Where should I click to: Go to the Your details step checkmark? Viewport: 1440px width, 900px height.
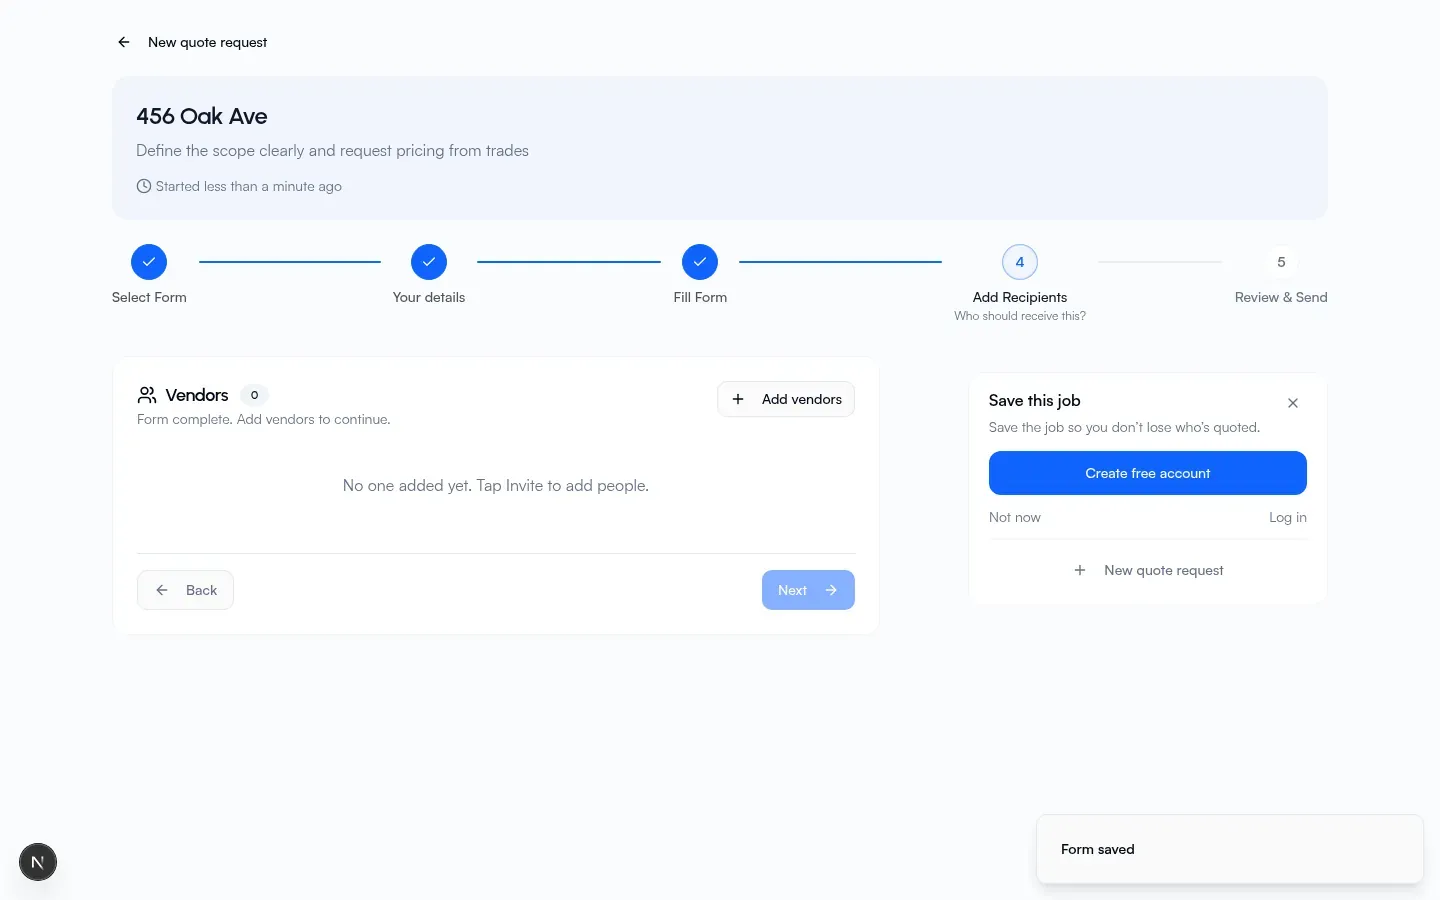pos(429,262)
